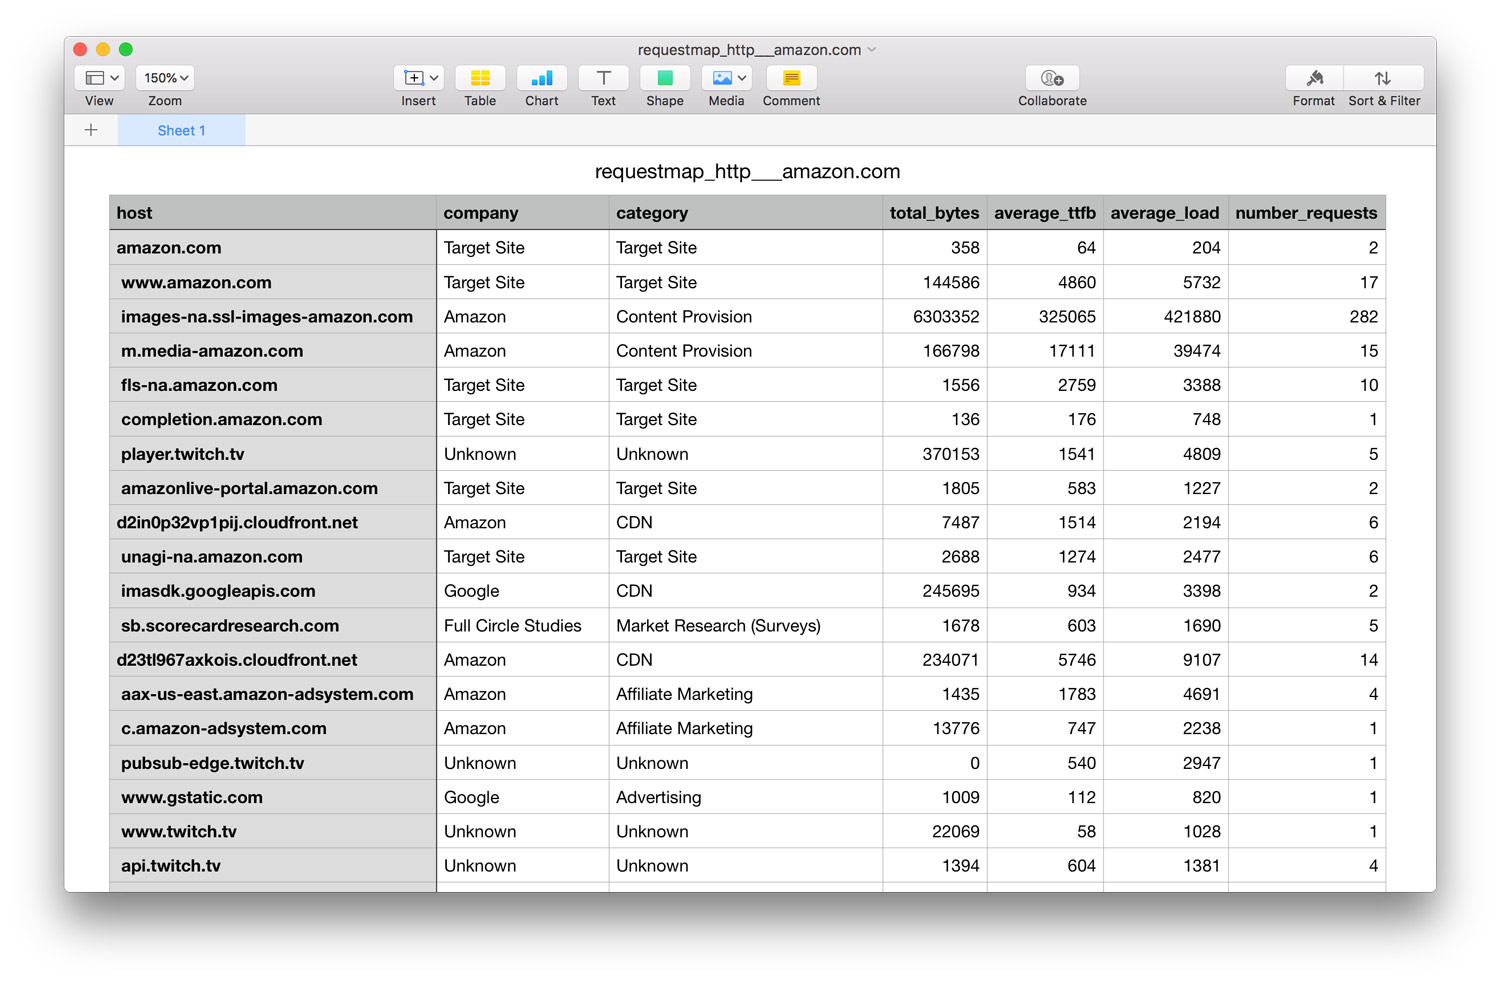Select total_bytes value 0 for pubsub-edge.twitch.tv

935,763
